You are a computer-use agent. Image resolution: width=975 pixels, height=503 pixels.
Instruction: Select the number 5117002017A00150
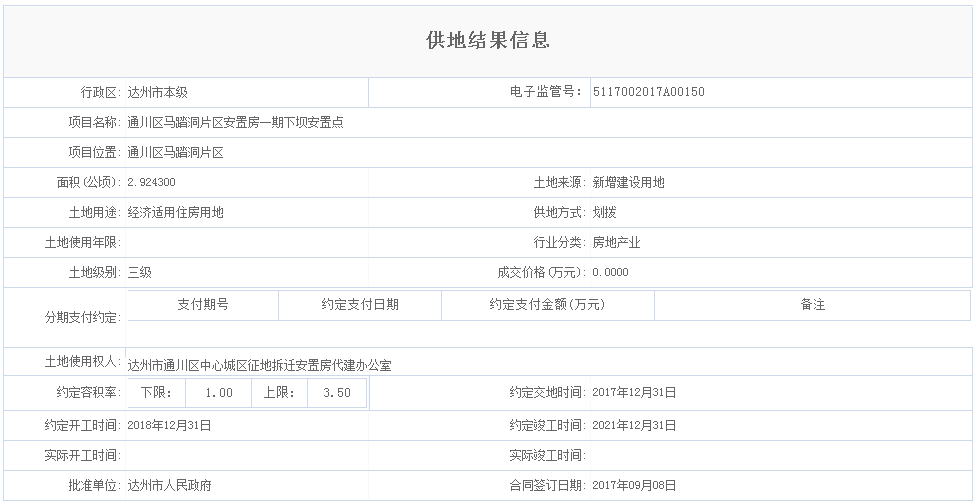point(649,92)
